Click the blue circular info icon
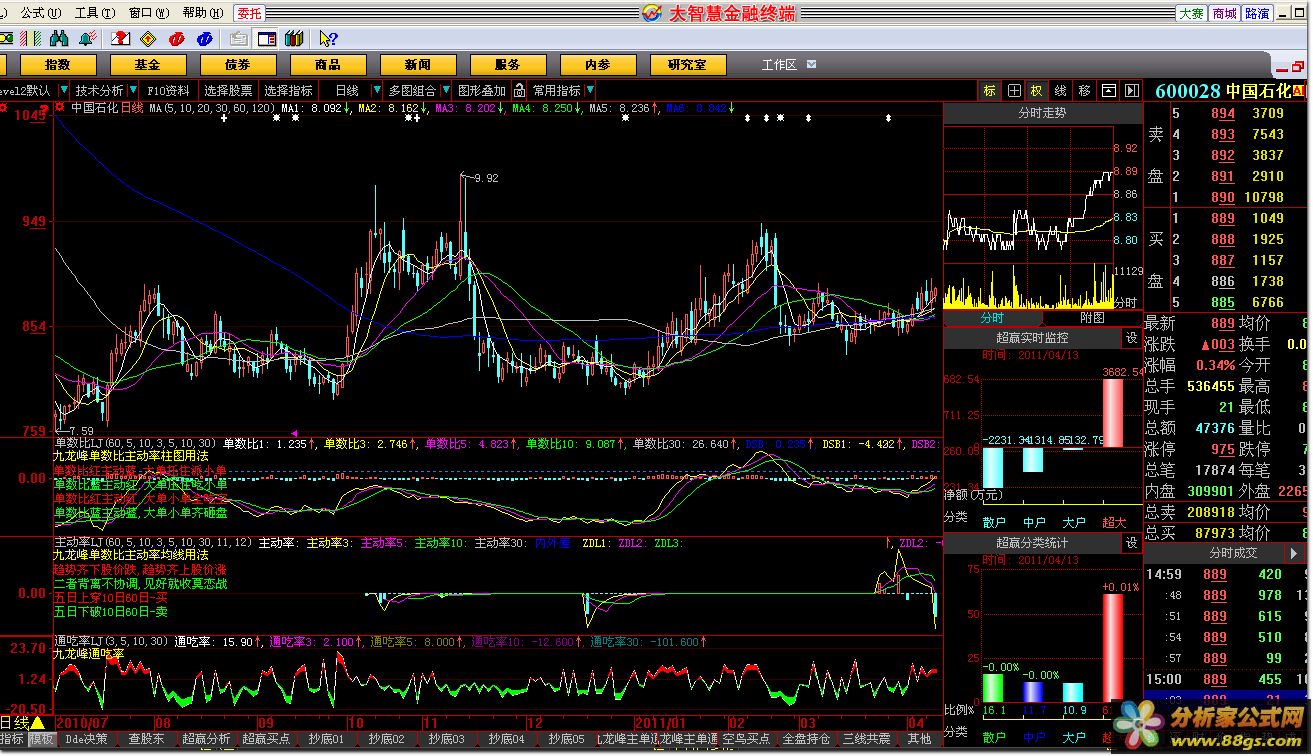 click(205, 39)
